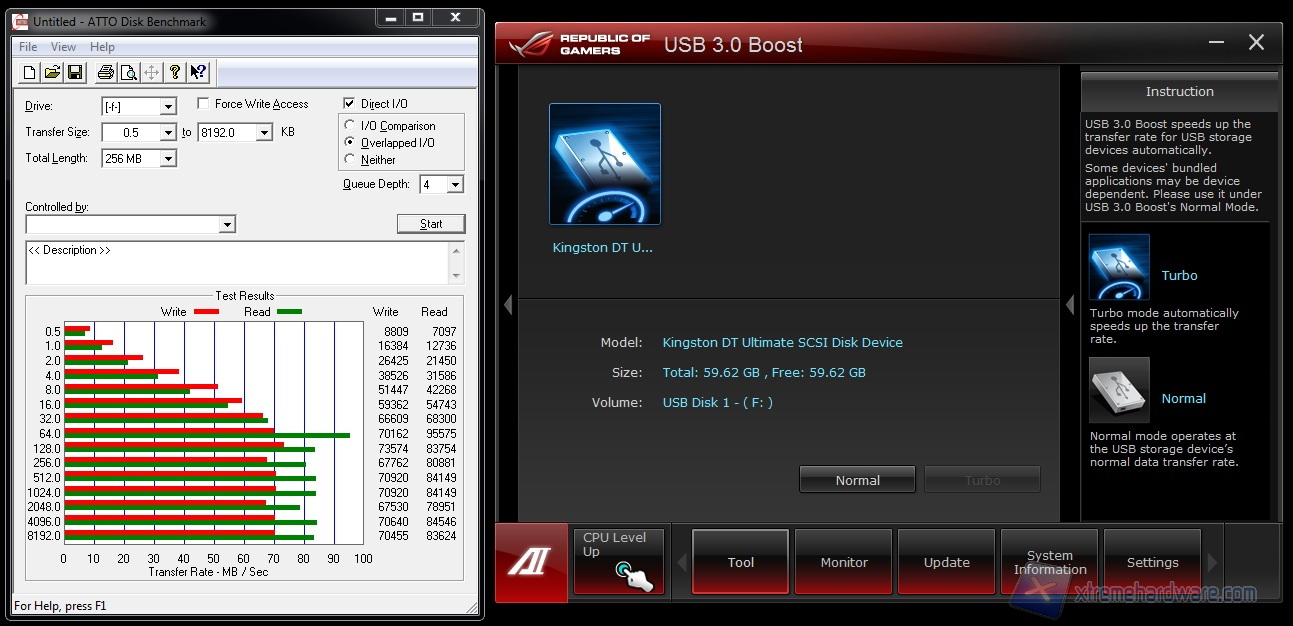Select the I/O Comparison radio button

coord(350,126)
